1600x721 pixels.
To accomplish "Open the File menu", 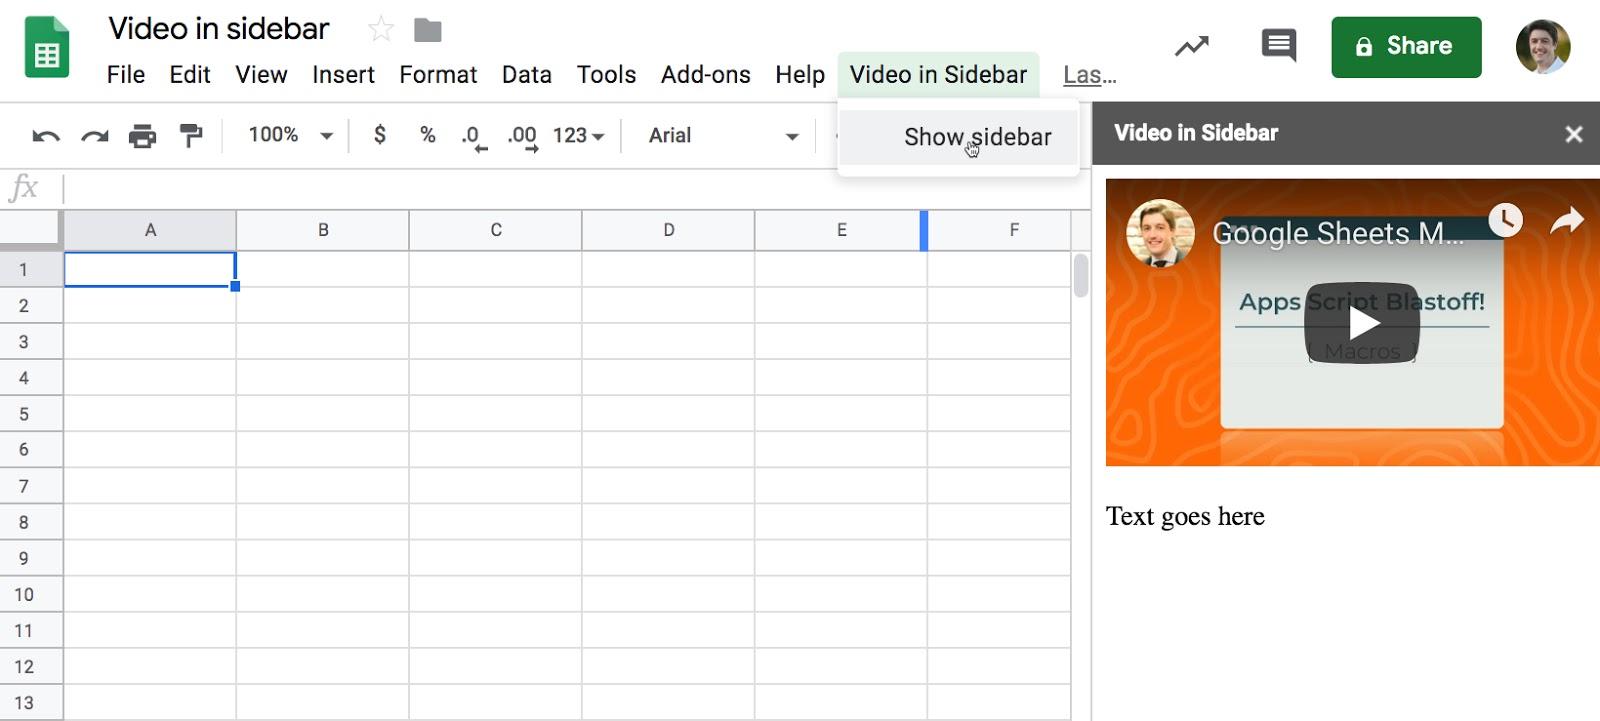I will (126, 75).
